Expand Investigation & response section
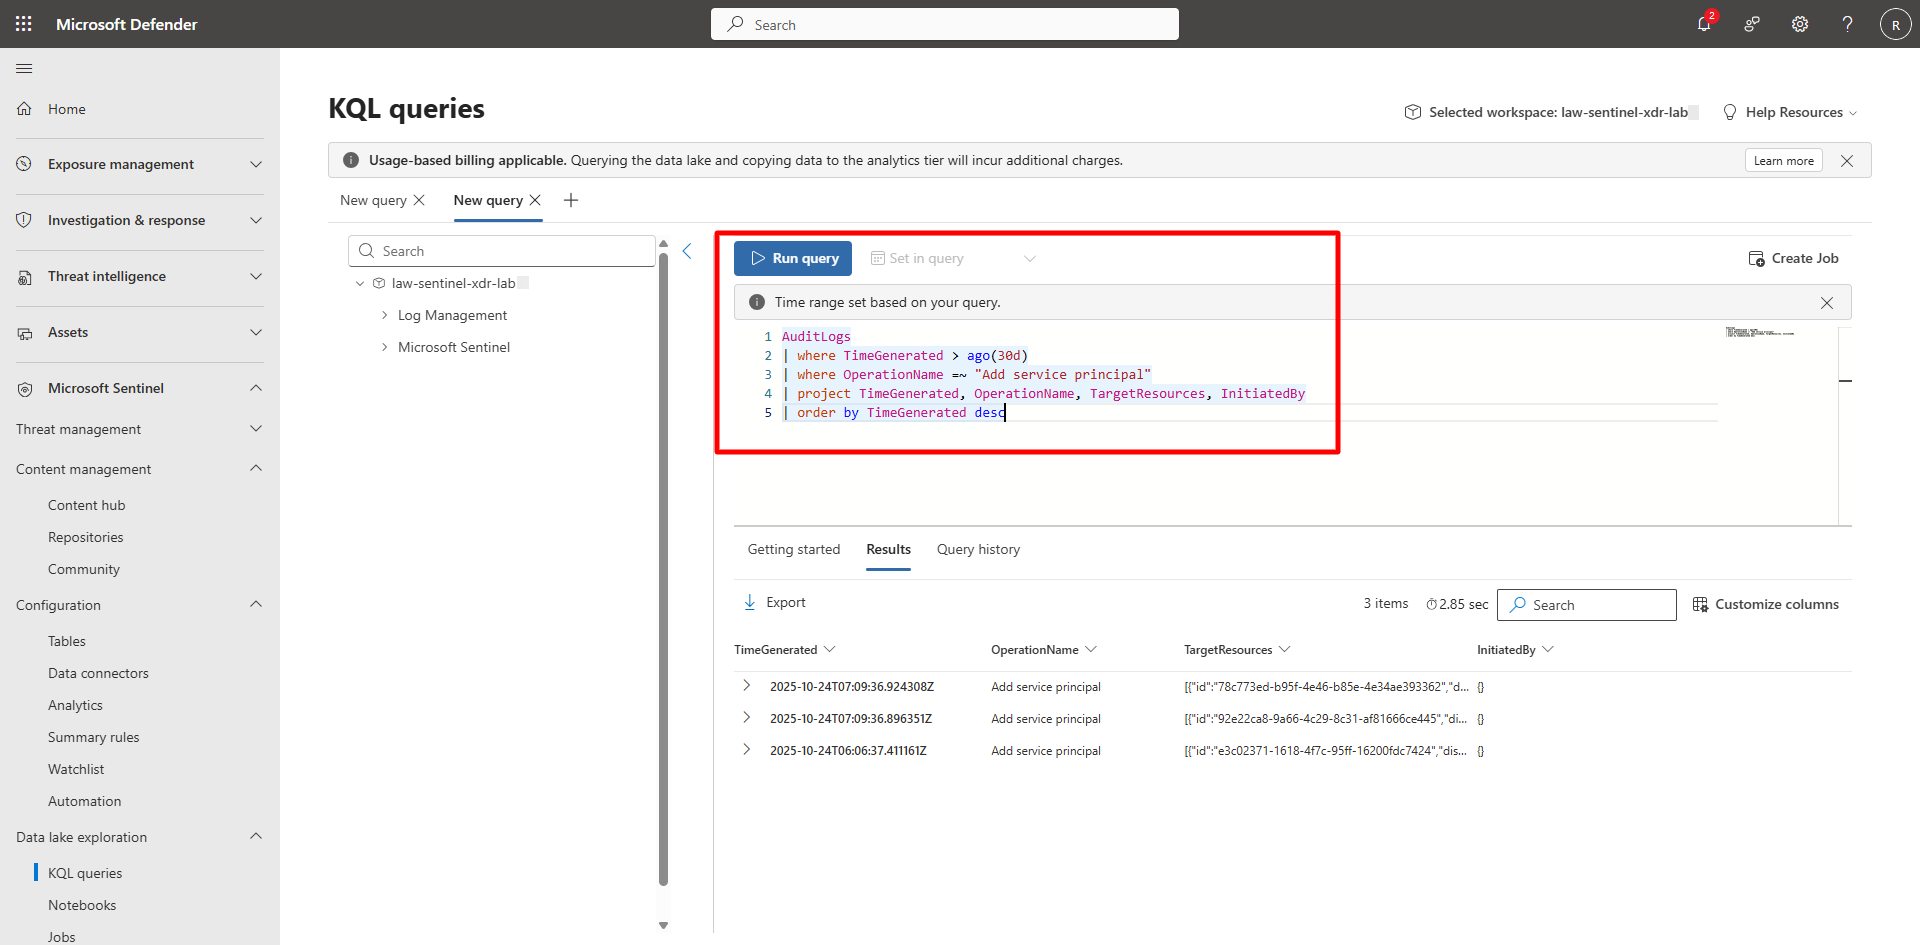 256,220
